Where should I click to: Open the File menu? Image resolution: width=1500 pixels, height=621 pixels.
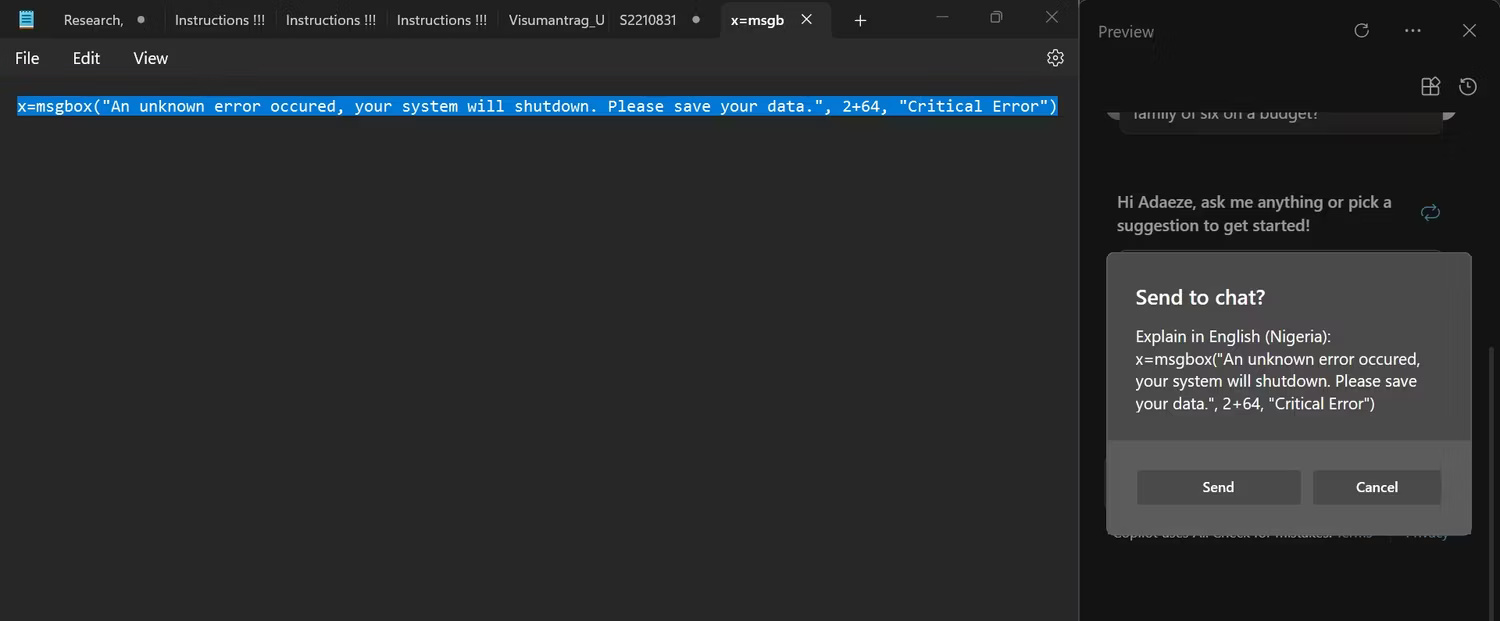point(27,58)
